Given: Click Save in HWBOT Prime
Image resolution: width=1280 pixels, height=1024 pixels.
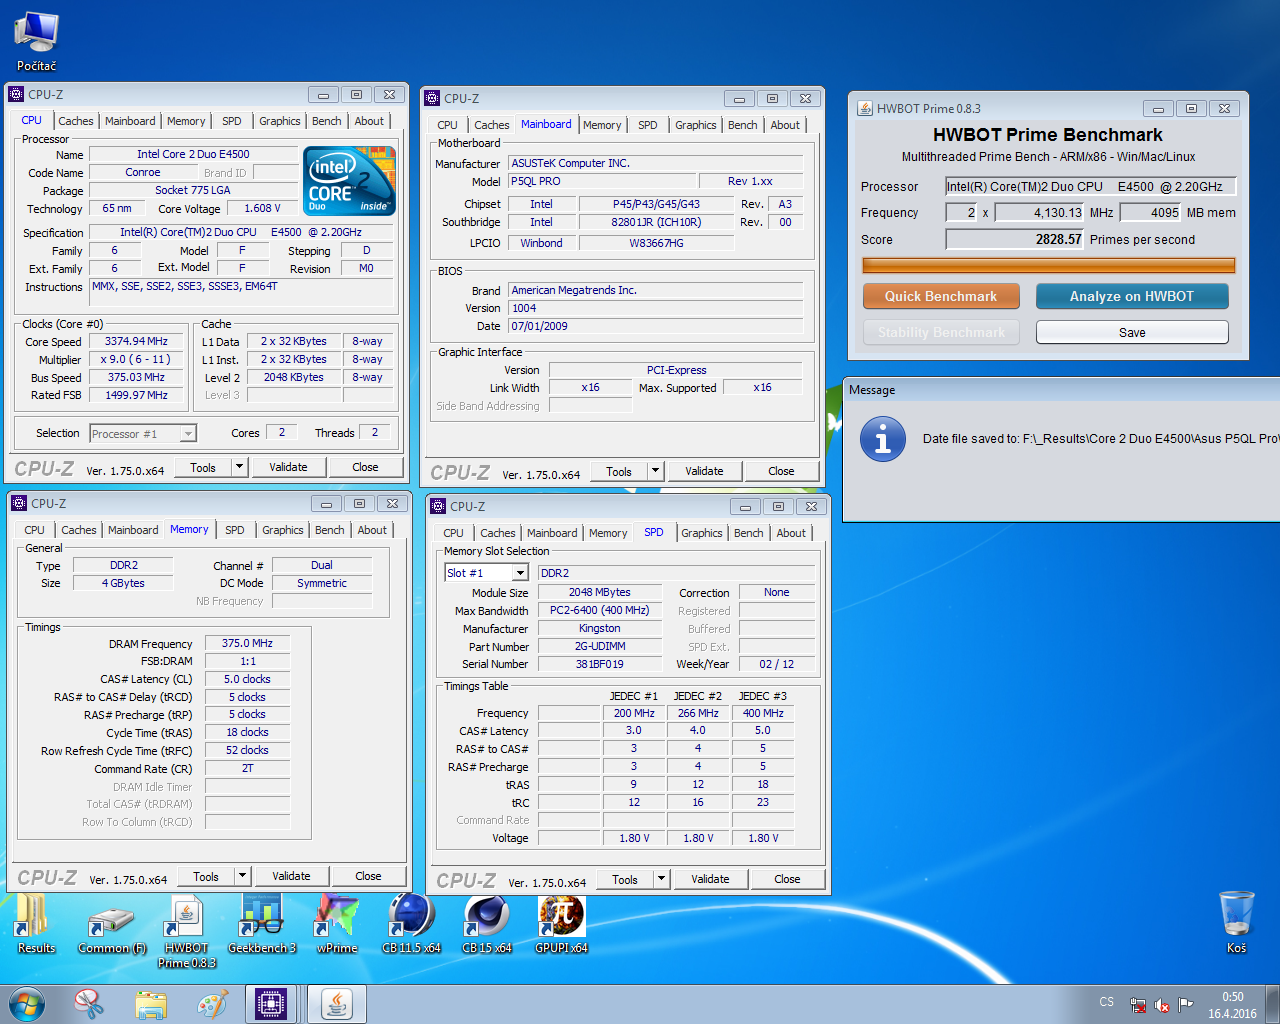Looking at the screenshot, I should click(x=1132, y=332).
